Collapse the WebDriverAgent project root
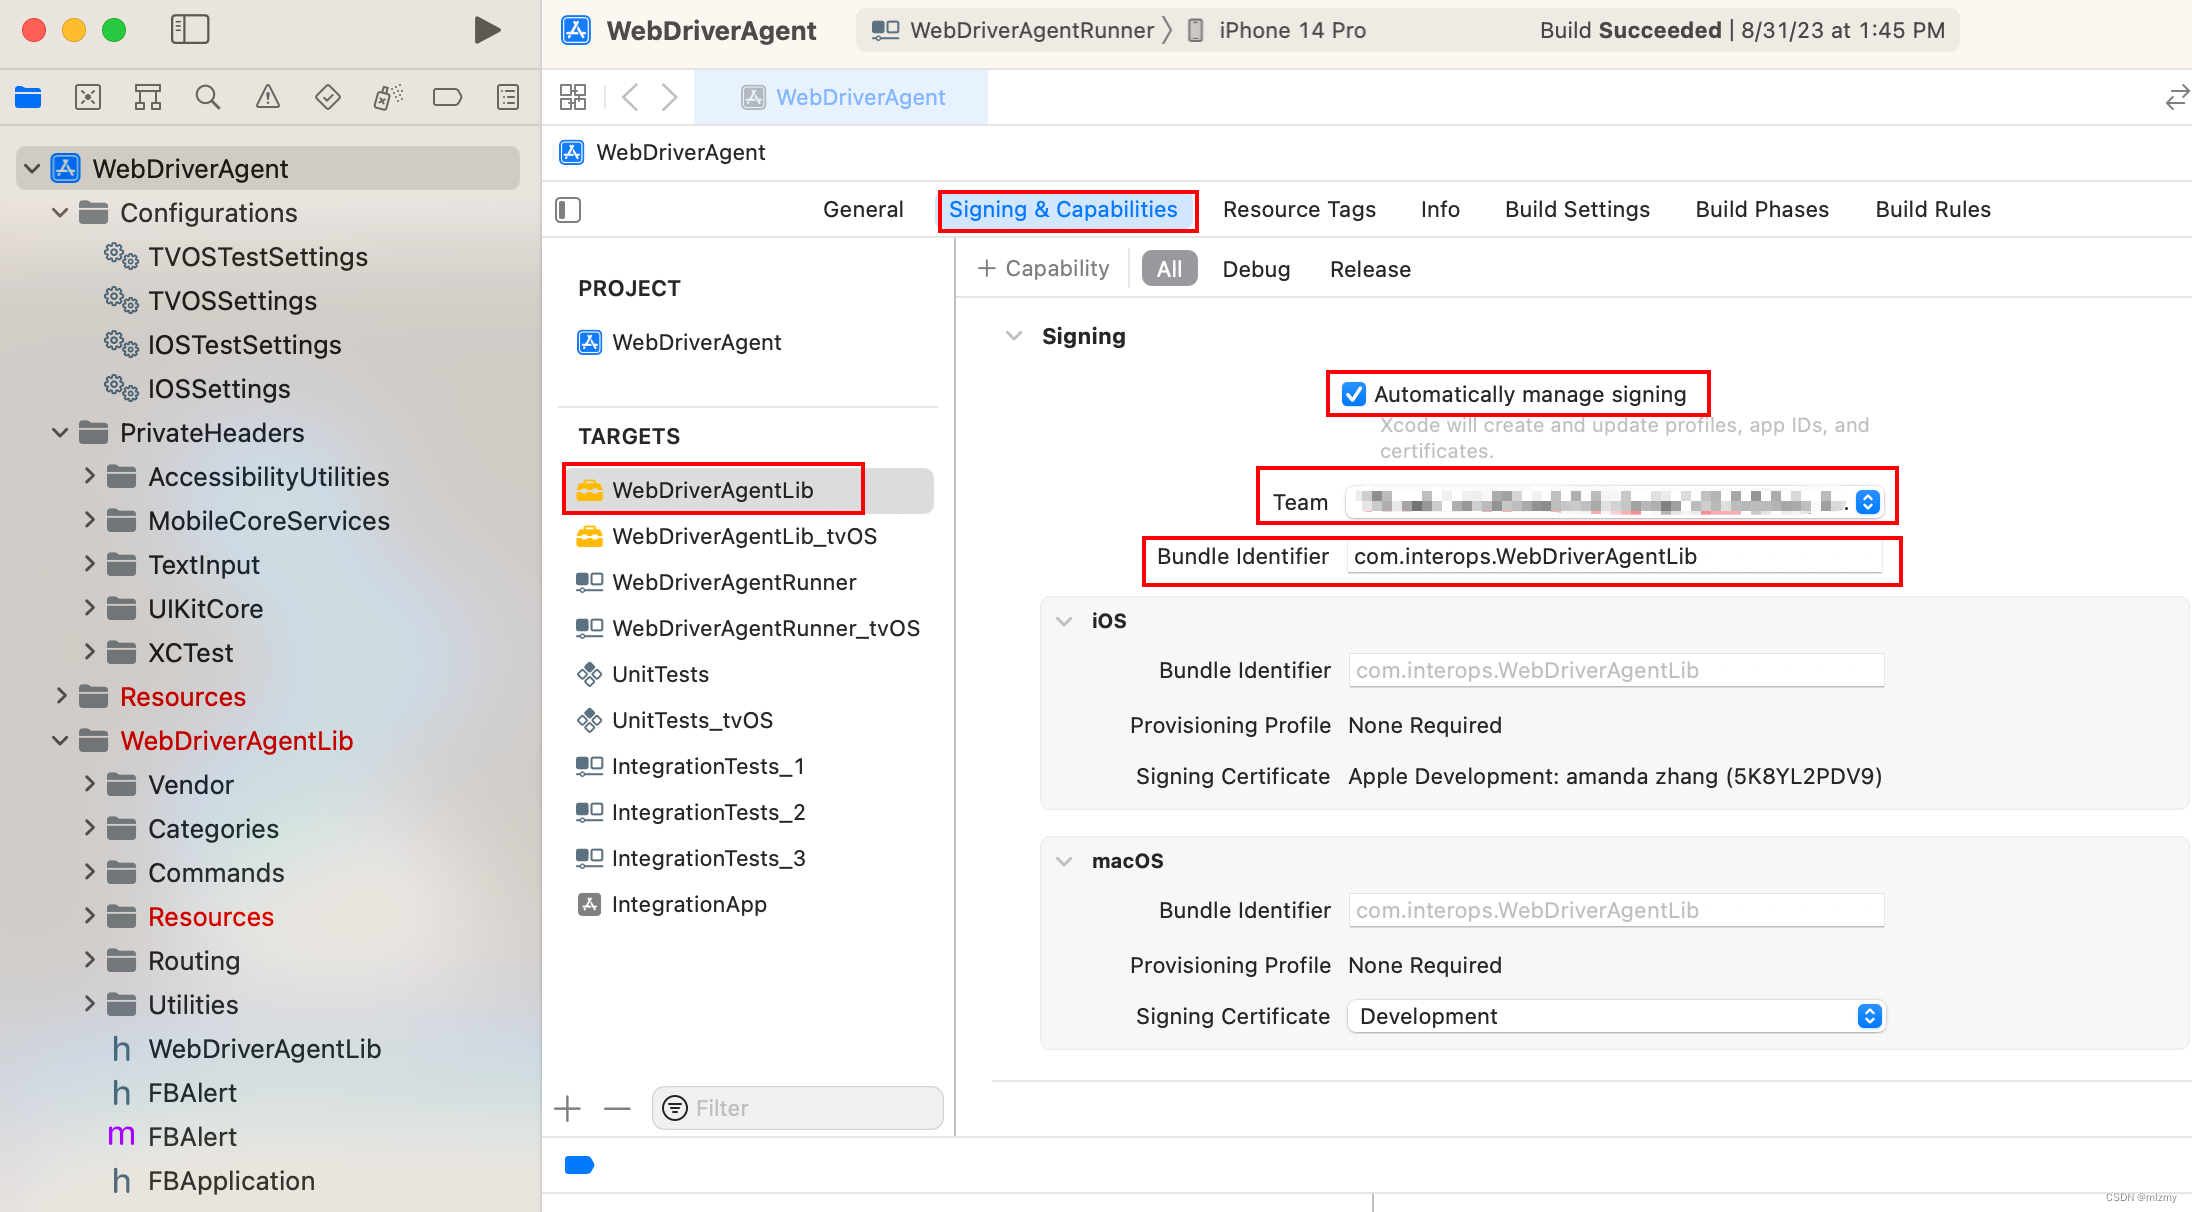The height and width of the screenshot is (1212, 2192). tap(32, 169)
